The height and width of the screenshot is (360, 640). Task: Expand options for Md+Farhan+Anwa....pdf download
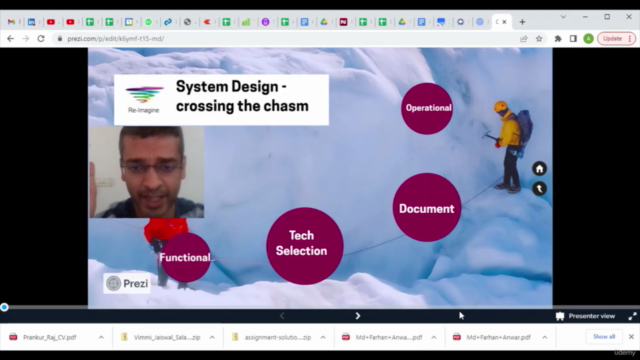[x=433, y=338]
